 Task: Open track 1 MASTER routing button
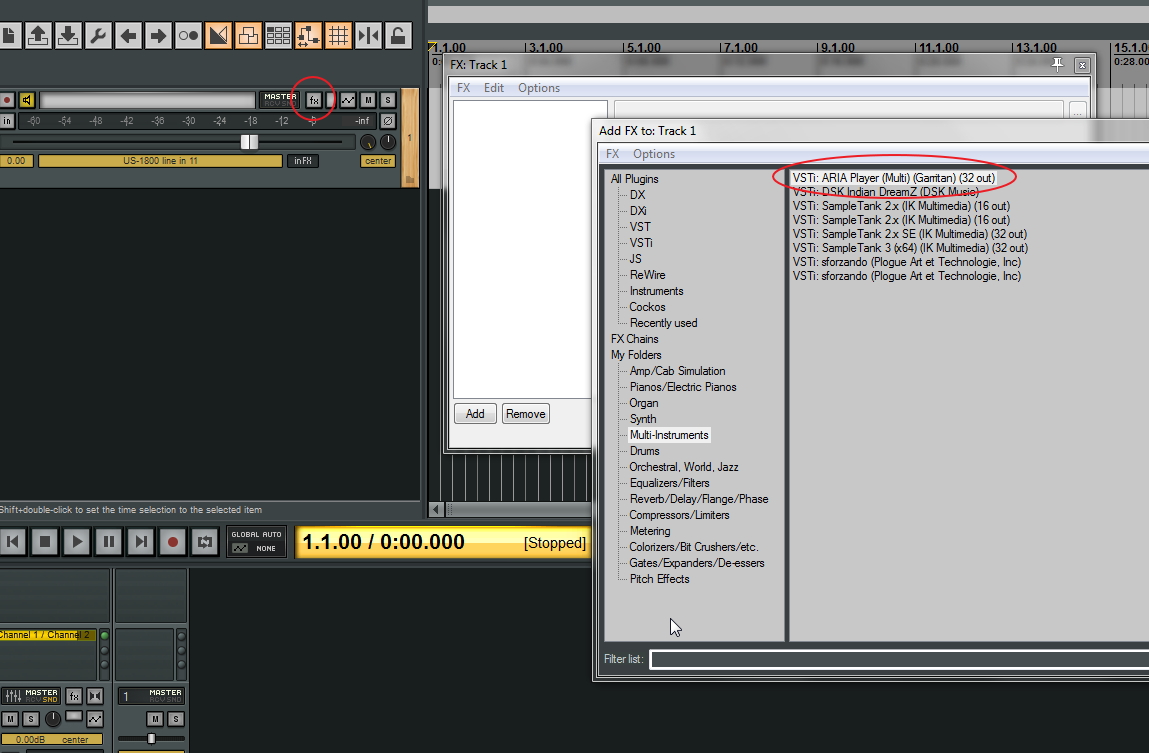coord(280,100)
